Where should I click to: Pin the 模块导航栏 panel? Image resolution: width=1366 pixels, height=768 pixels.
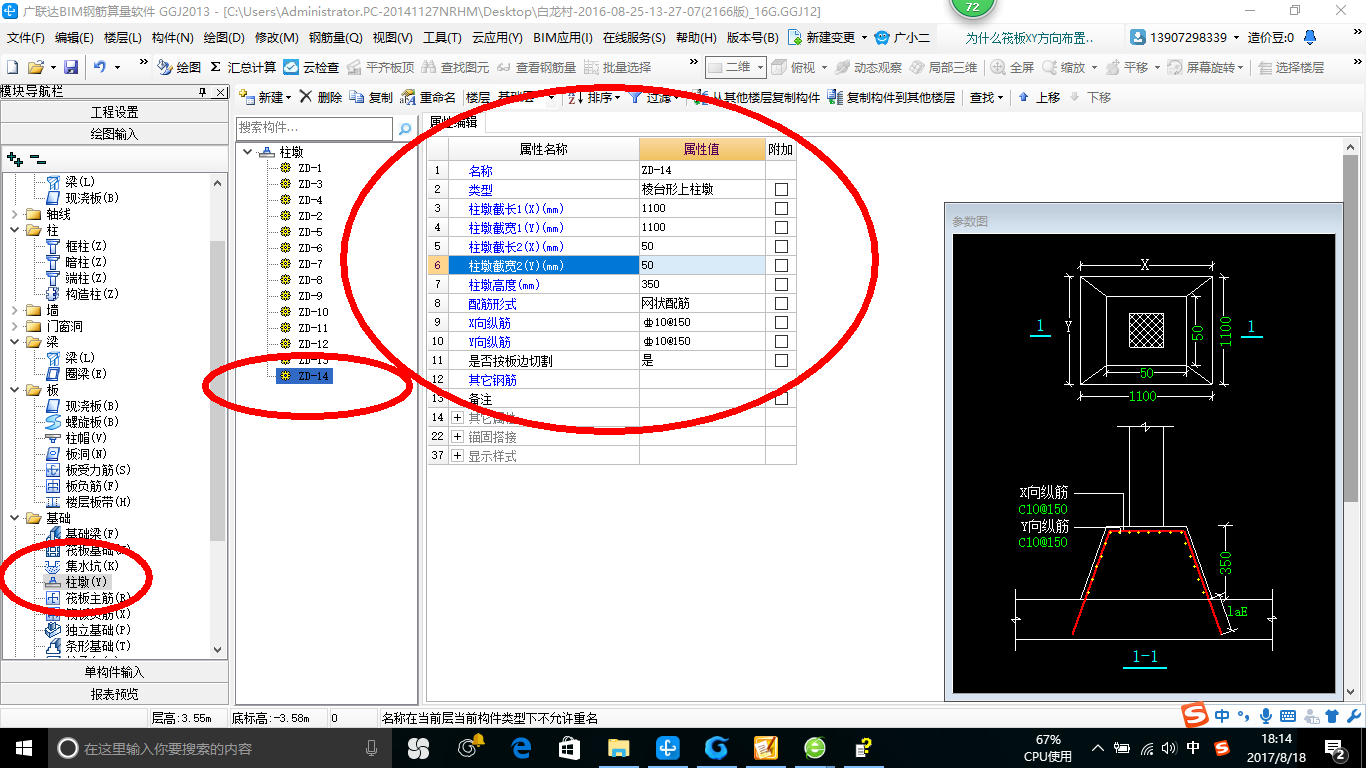coord(203,91)
